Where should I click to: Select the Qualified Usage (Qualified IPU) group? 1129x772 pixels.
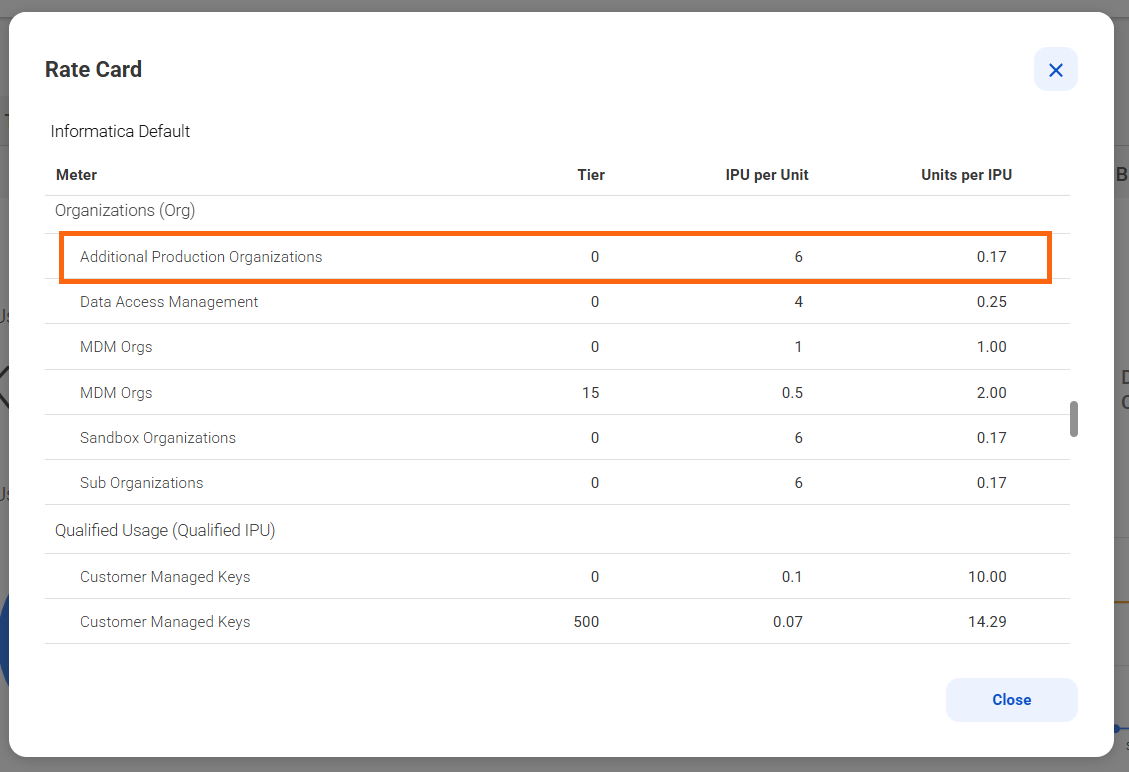[557, 530]
